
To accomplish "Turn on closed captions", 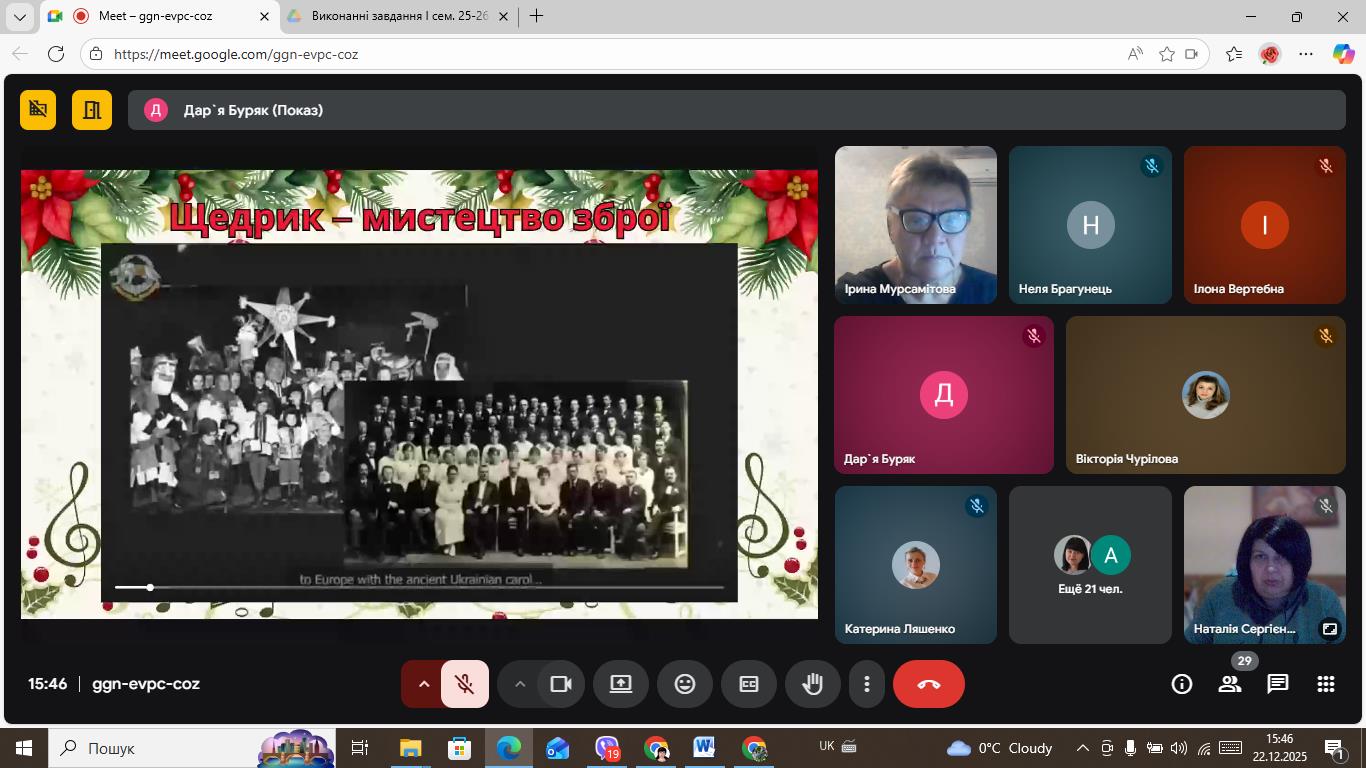I will (x=749, y=684).
